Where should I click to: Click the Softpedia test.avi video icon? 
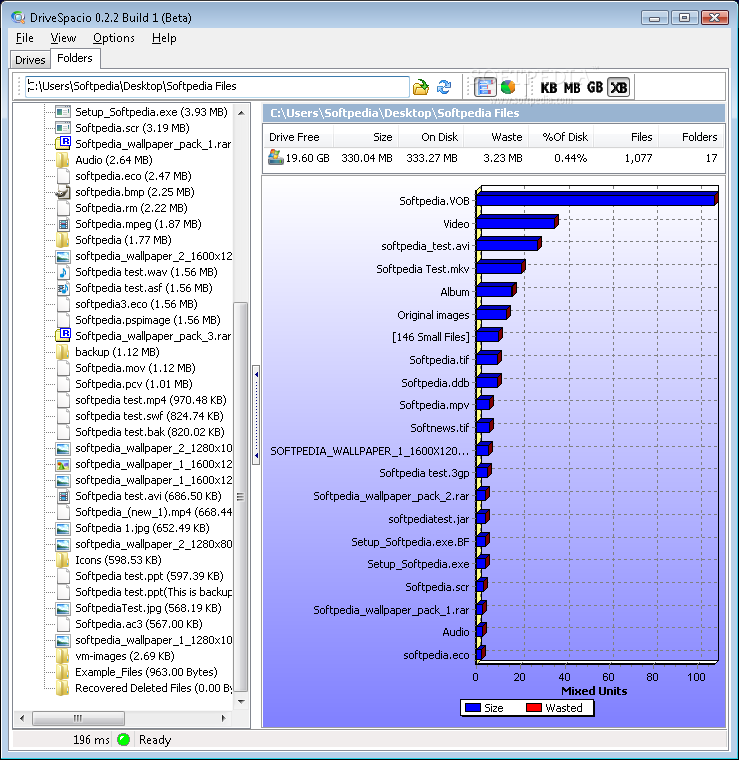(63, 496)
